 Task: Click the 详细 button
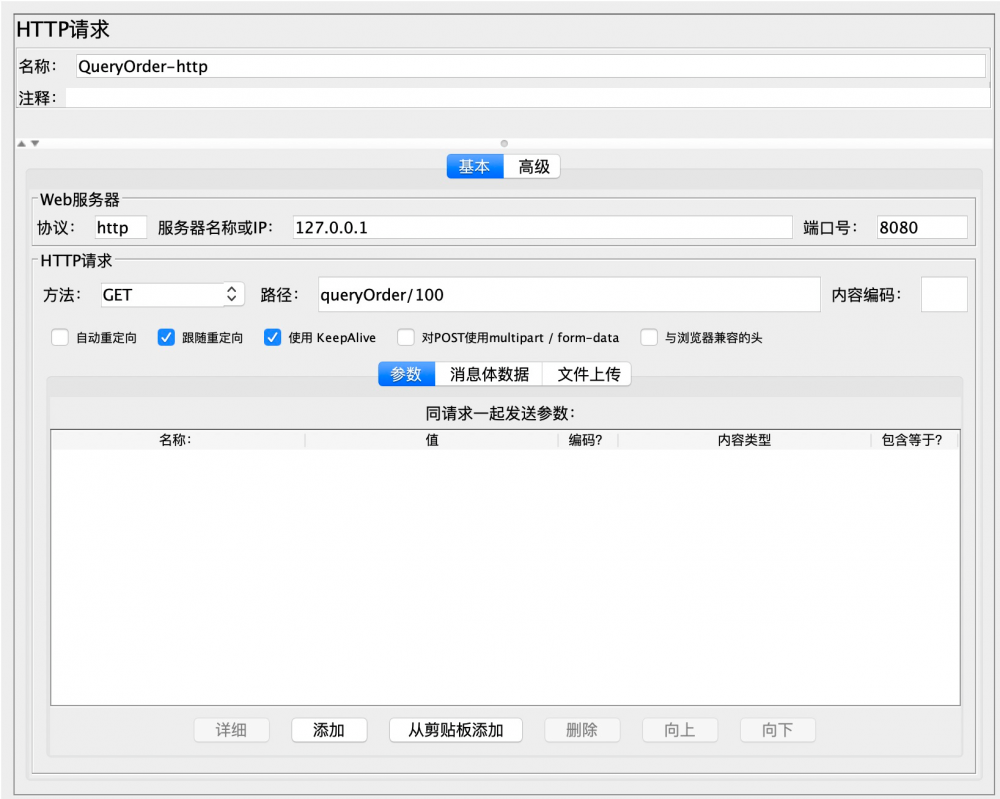tap(231, 730)
